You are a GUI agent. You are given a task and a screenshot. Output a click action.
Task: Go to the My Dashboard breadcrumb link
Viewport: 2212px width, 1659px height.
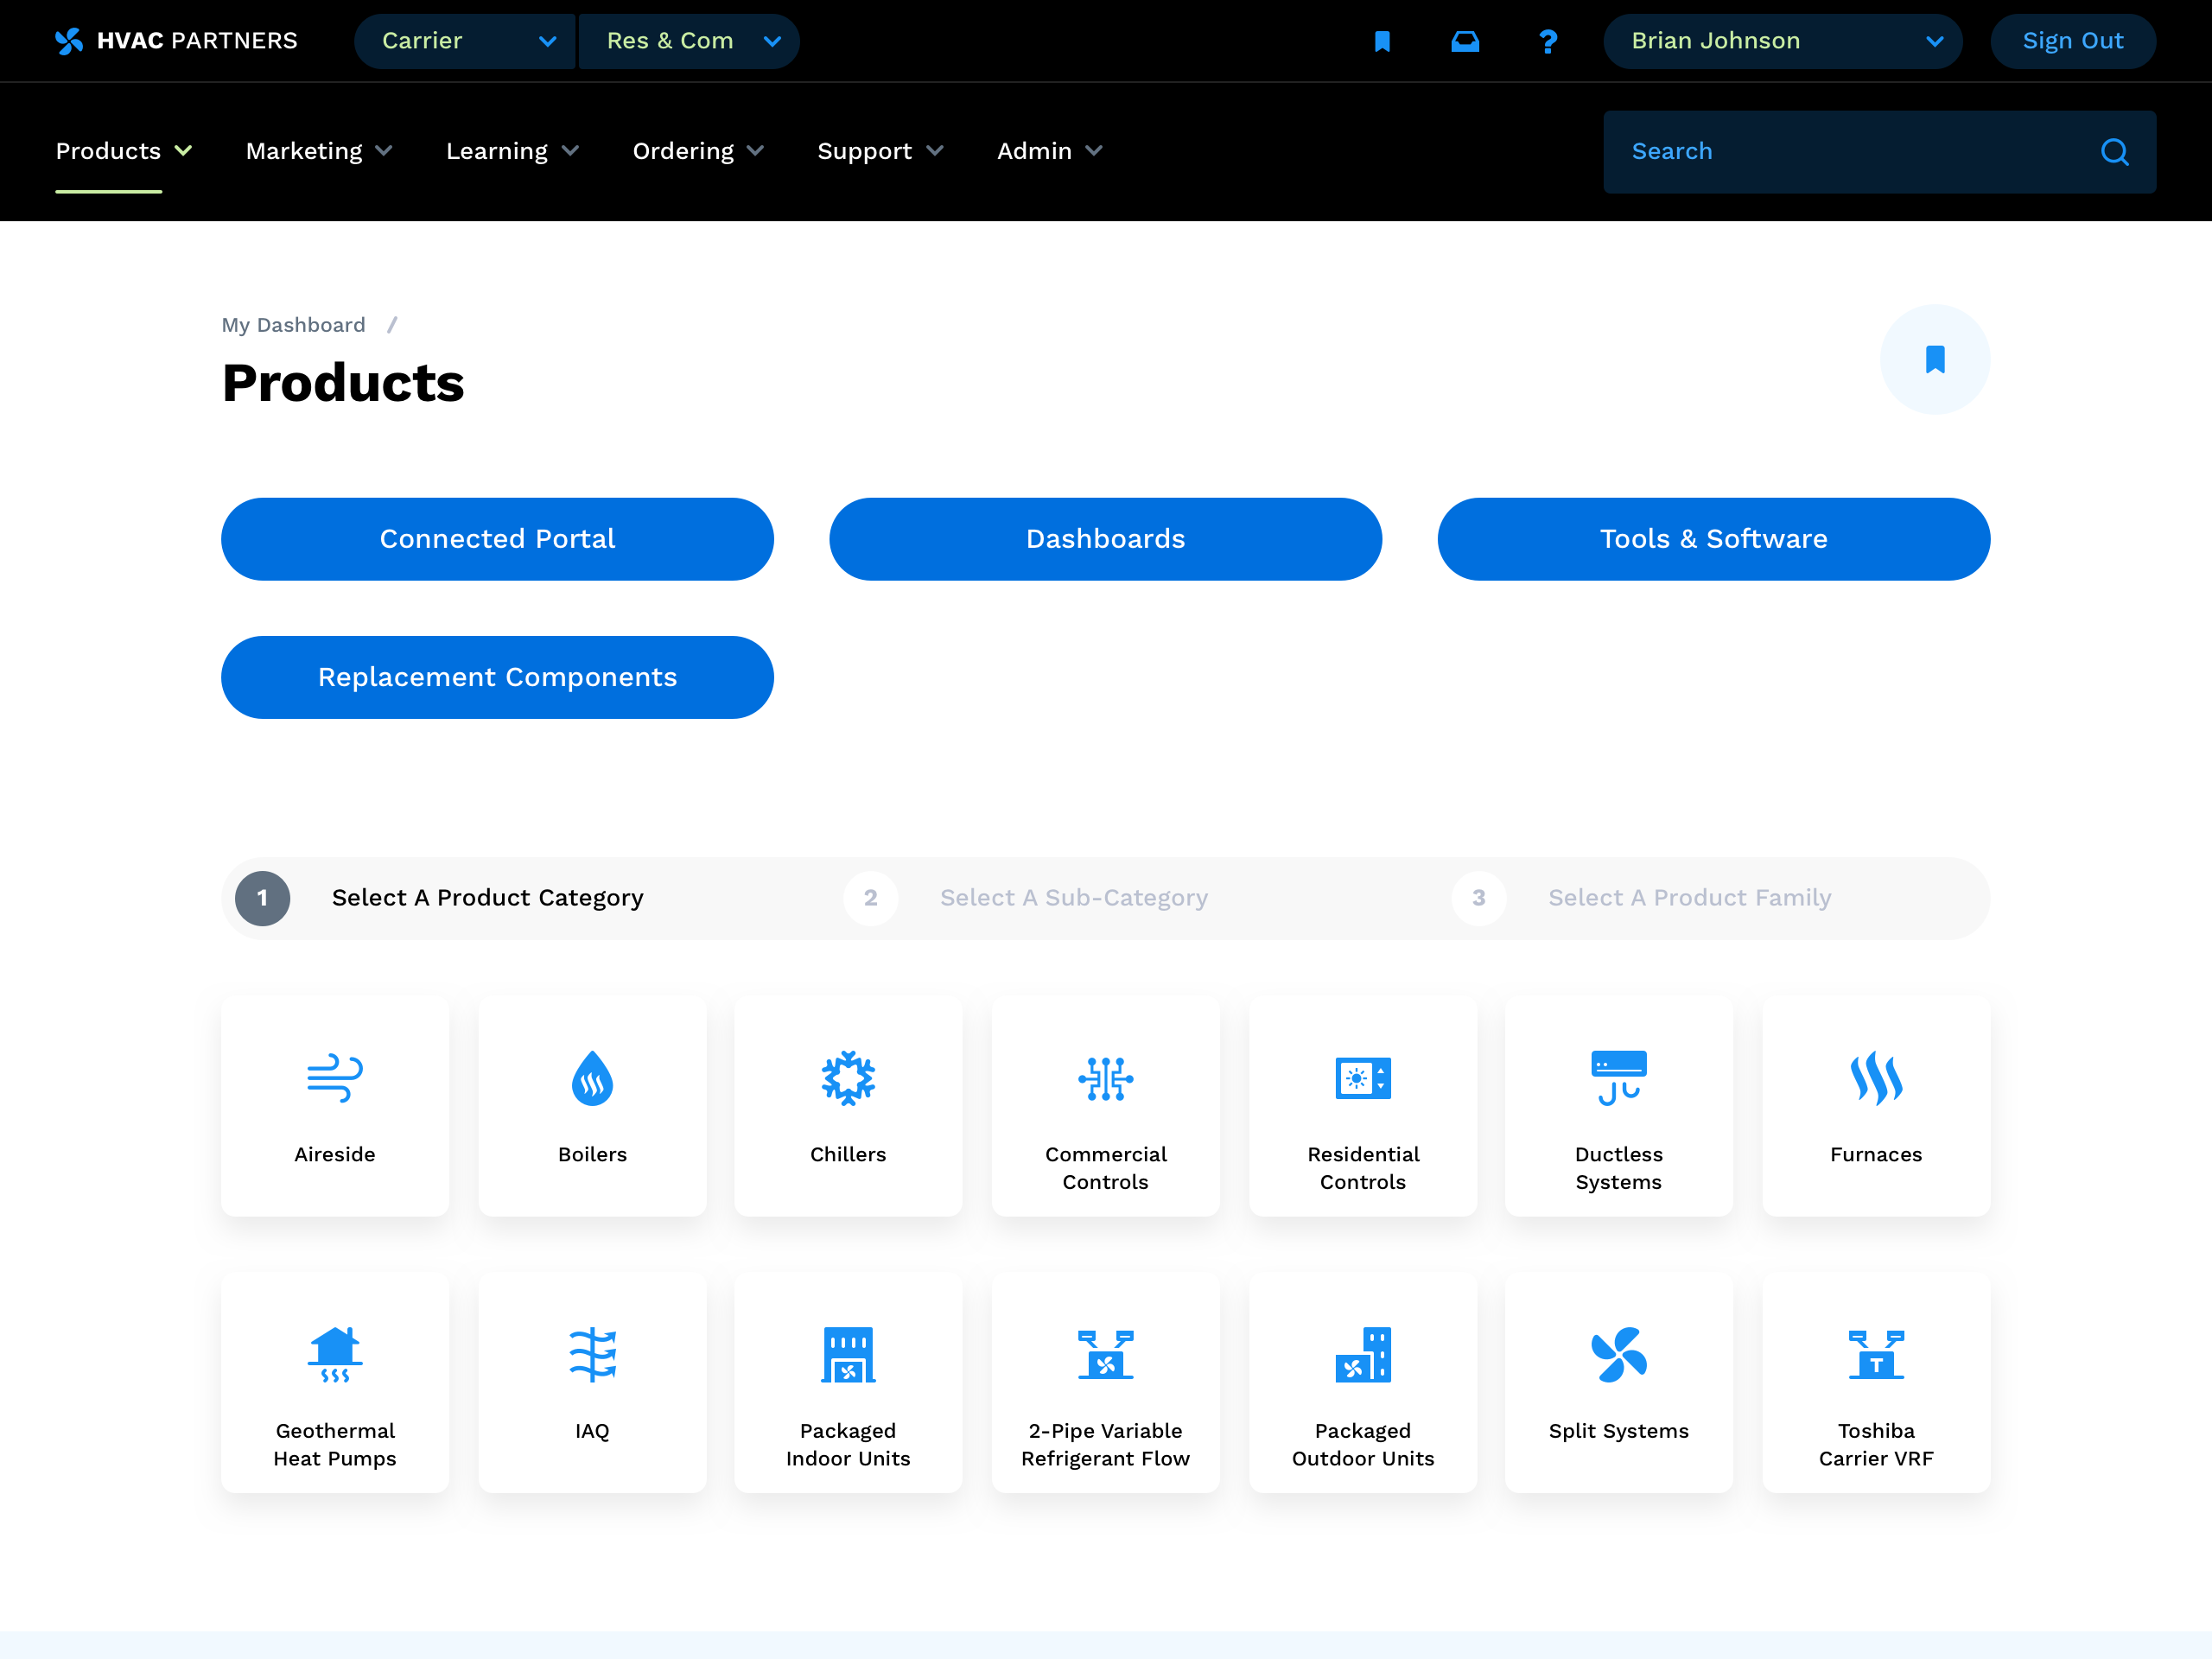click(x=293, y=325)
